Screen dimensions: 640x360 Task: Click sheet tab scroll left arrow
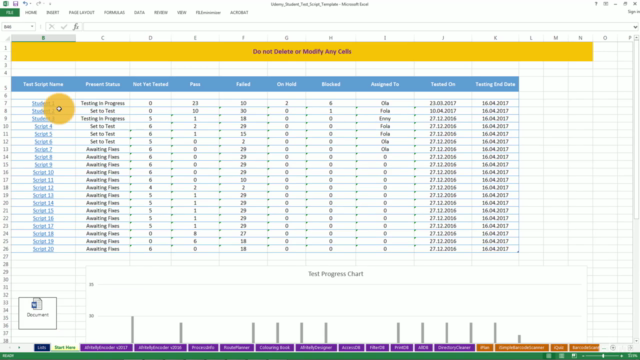(x=10, y=348)
